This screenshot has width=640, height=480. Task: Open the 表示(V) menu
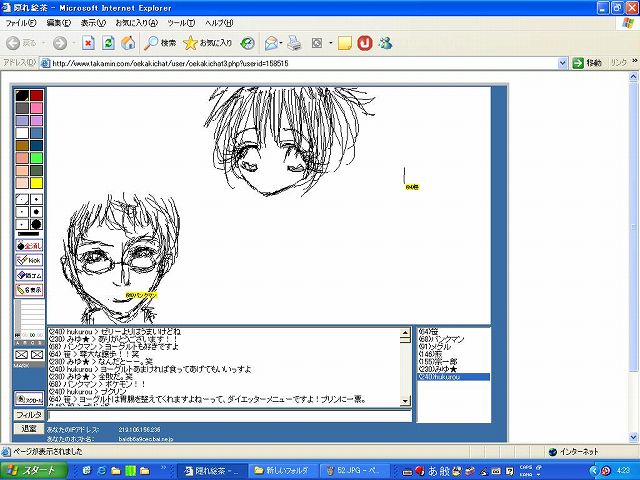coord(93,23)
